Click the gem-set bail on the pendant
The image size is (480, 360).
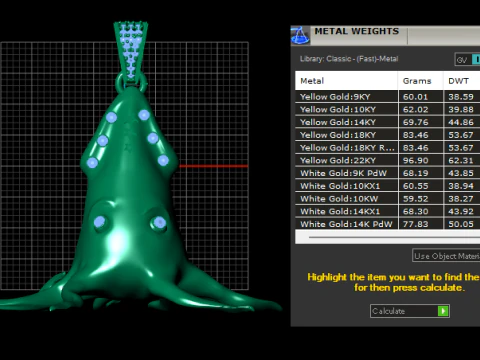(131, 52)
